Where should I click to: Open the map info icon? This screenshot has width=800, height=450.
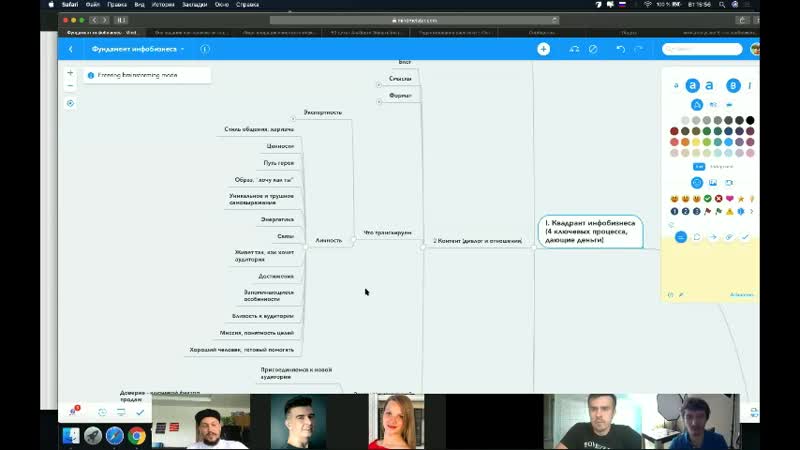[205, 49]
